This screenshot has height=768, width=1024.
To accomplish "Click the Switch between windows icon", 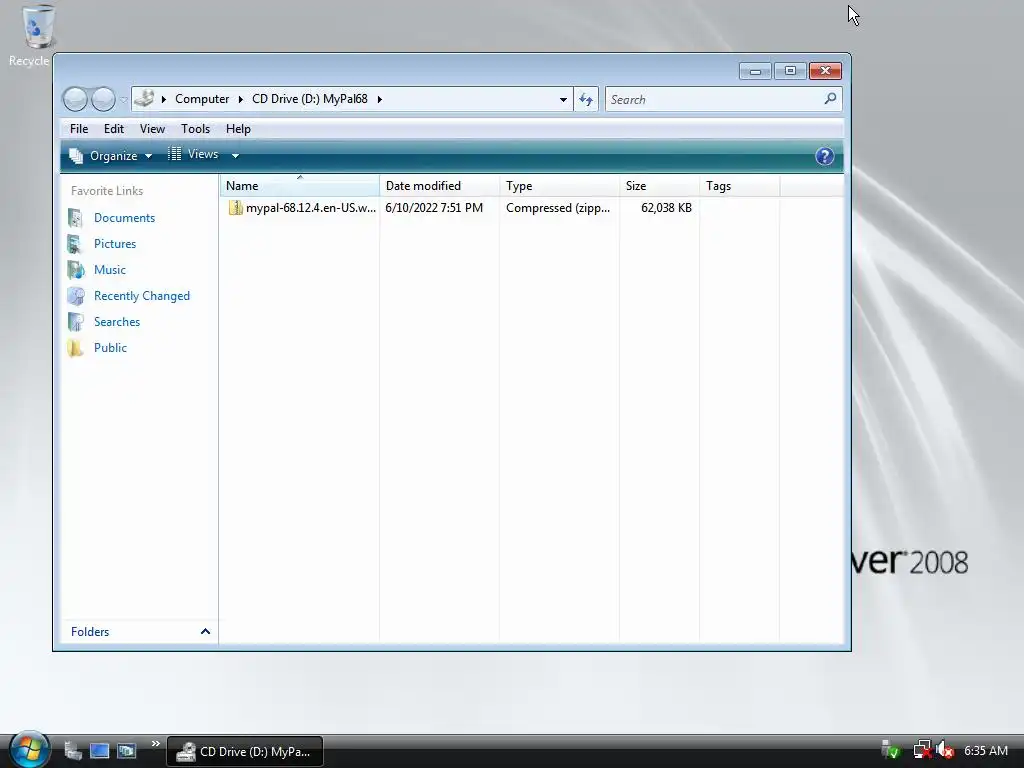I will point(126,751).
